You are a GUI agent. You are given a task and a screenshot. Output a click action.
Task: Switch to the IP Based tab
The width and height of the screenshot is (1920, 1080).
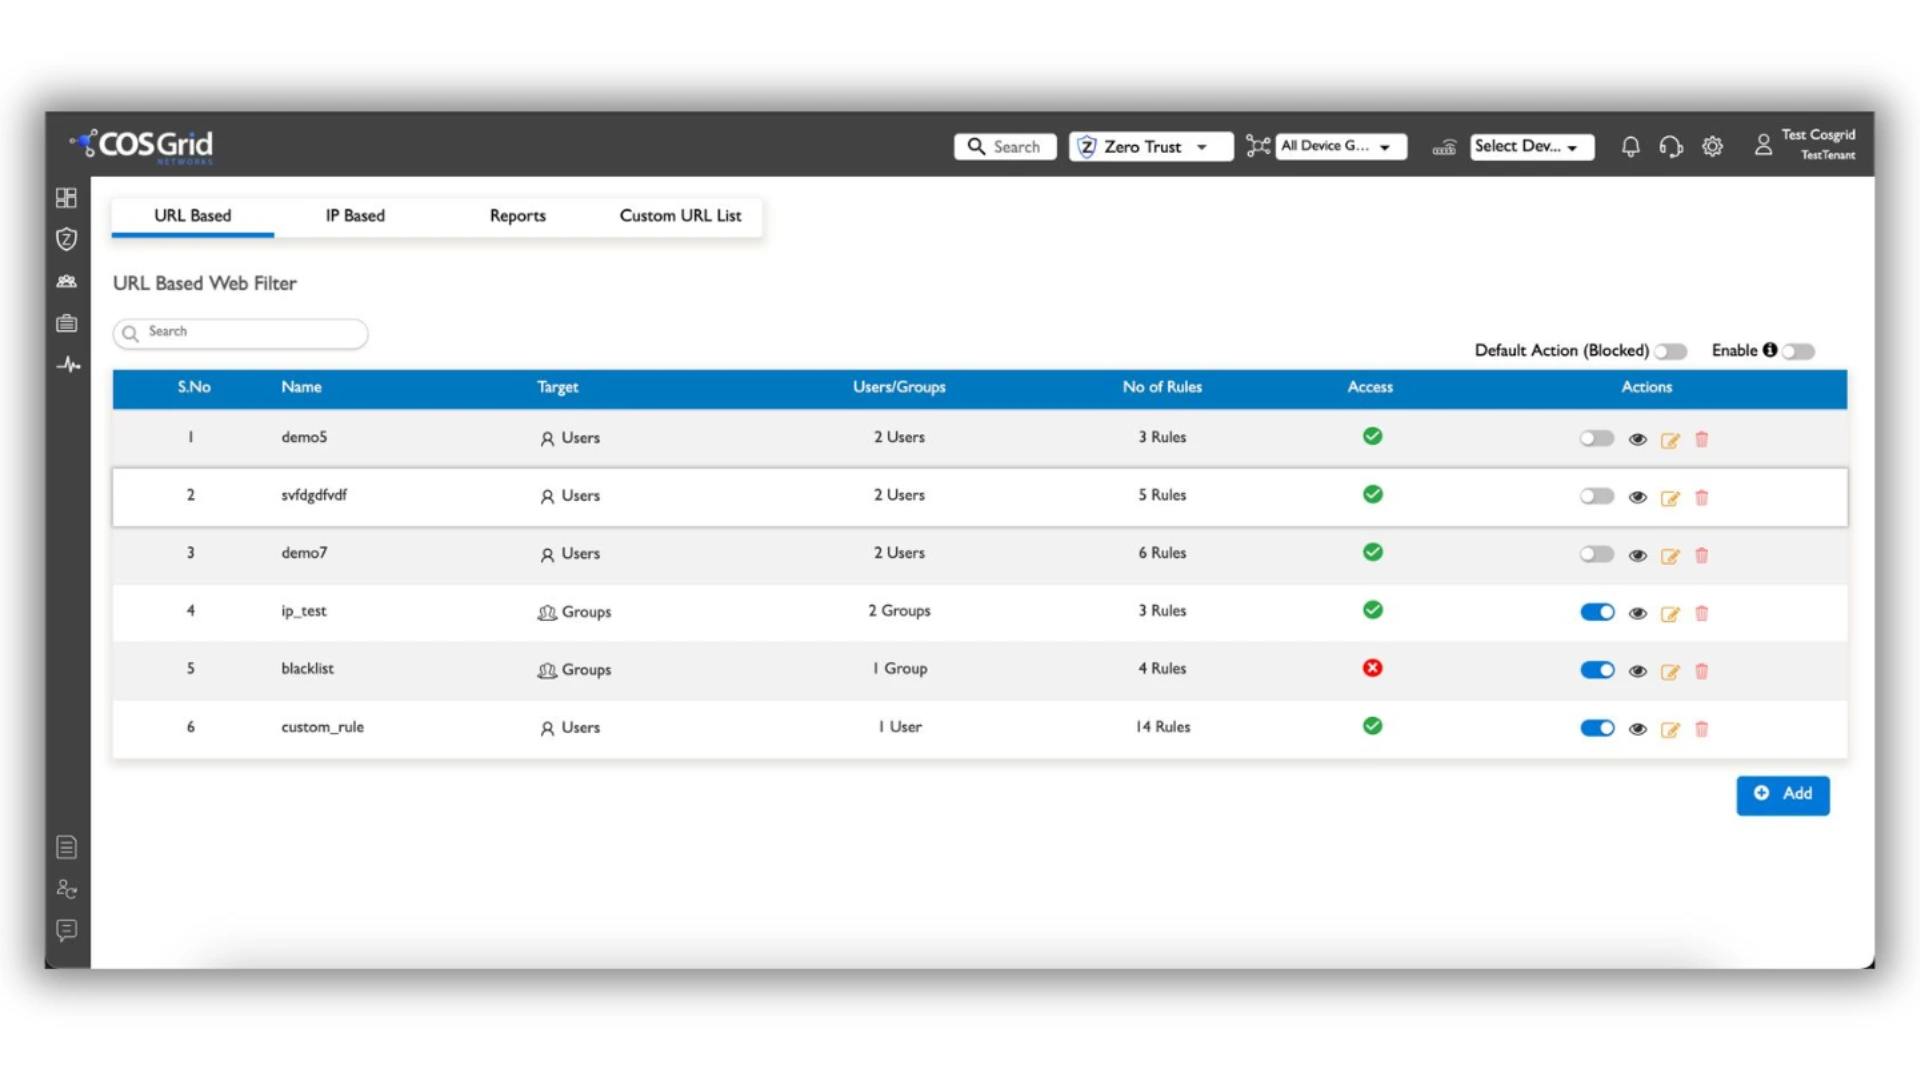pos(354,215)
